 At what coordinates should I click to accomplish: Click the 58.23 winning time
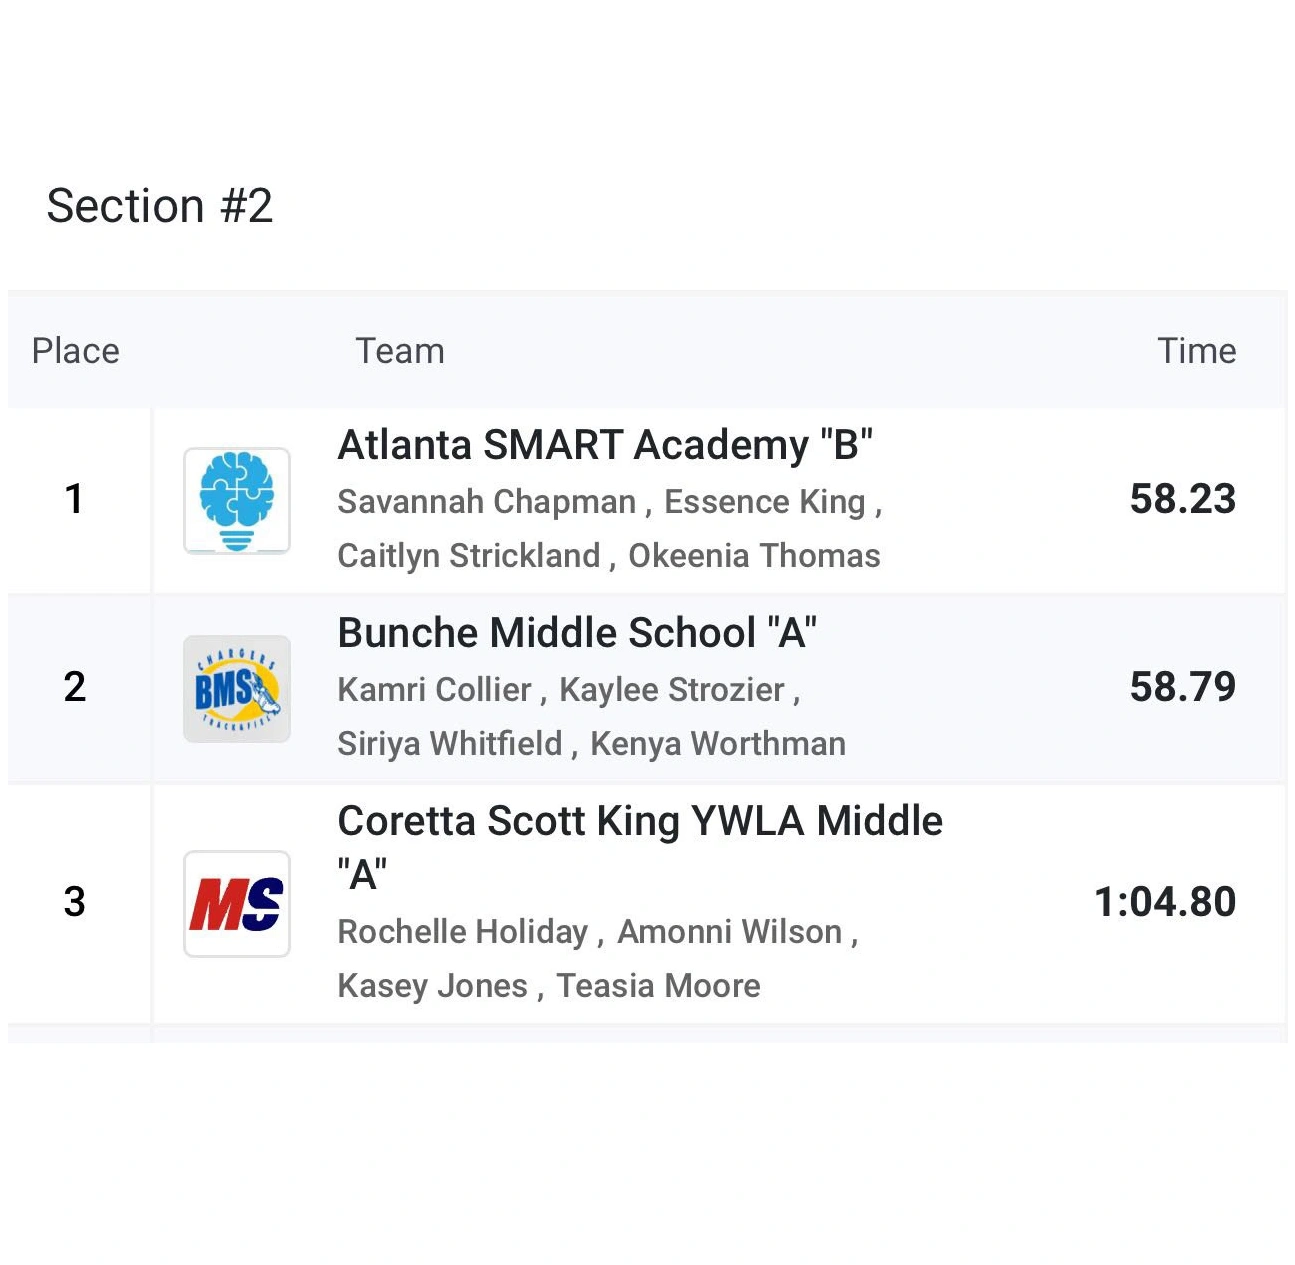pyautogui.click(x=1183, y=499)
